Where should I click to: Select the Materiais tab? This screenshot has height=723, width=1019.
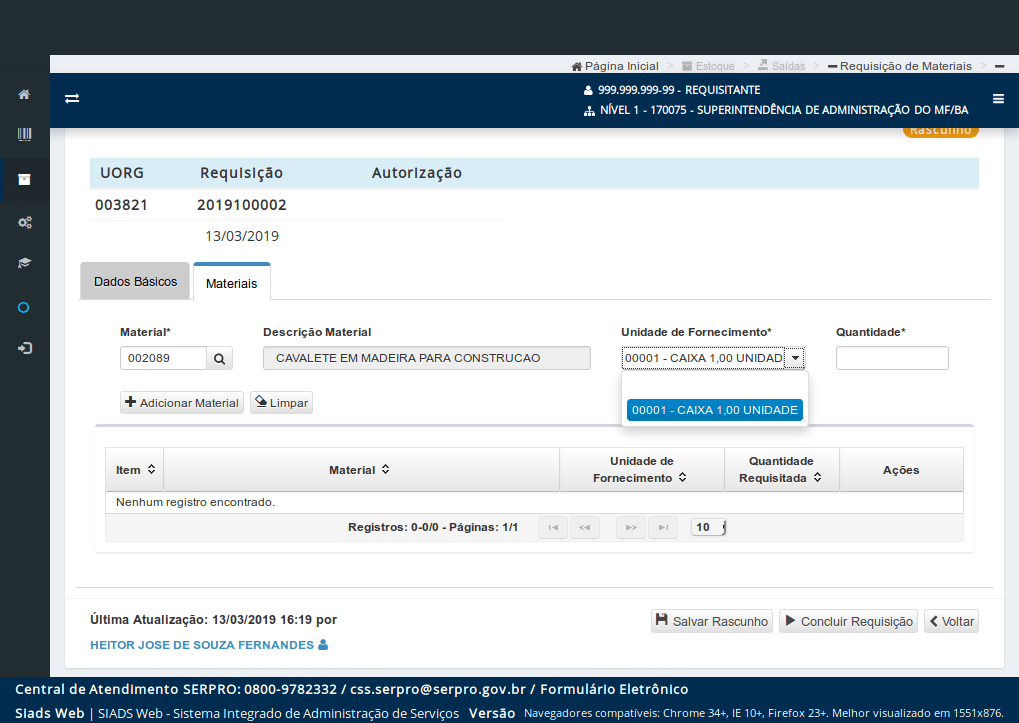(231, 283)
